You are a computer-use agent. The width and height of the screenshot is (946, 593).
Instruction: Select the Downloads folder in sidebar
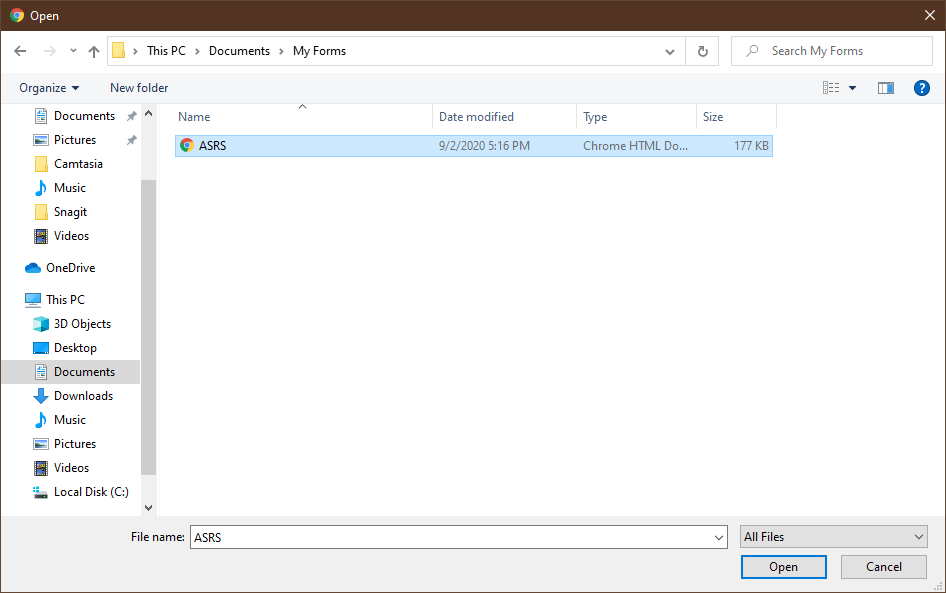tap(83, 396)
